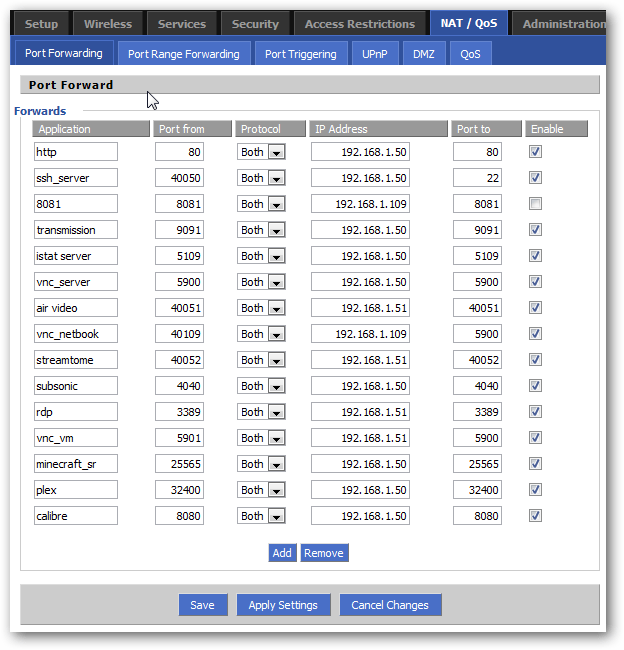Open Access Restrictions tab
Viewport: 624px width, 650px height.
360,24
